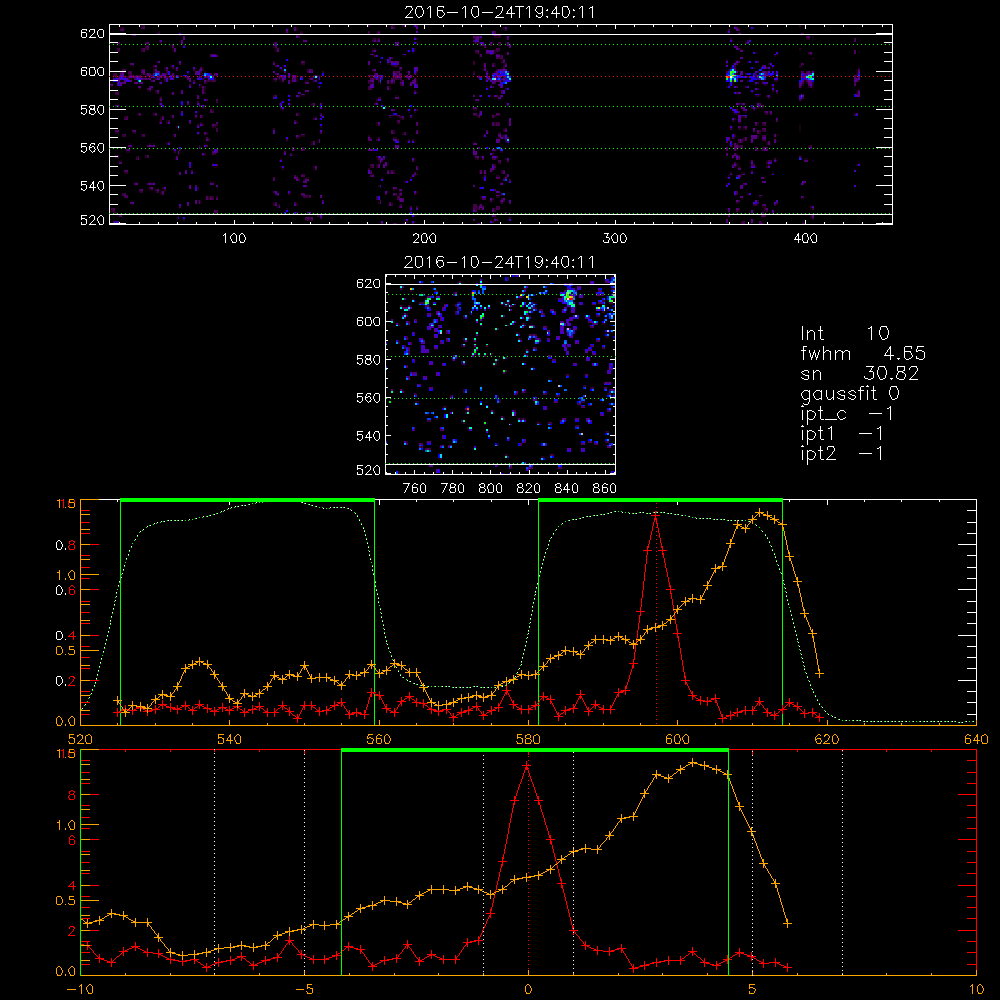Viewport: 1000px width, 1000px height.
Task: Click x-axis label -5 of the bottom plot
Action: coord(305,990)
